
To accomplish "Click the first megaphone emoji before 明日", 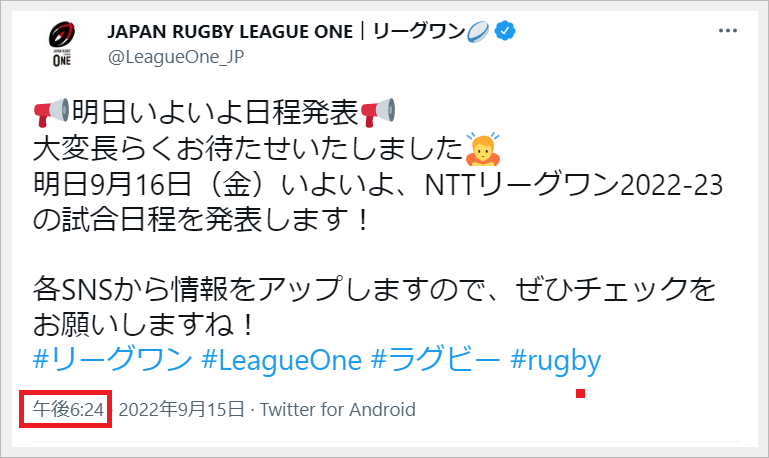I will click(51, 111).
